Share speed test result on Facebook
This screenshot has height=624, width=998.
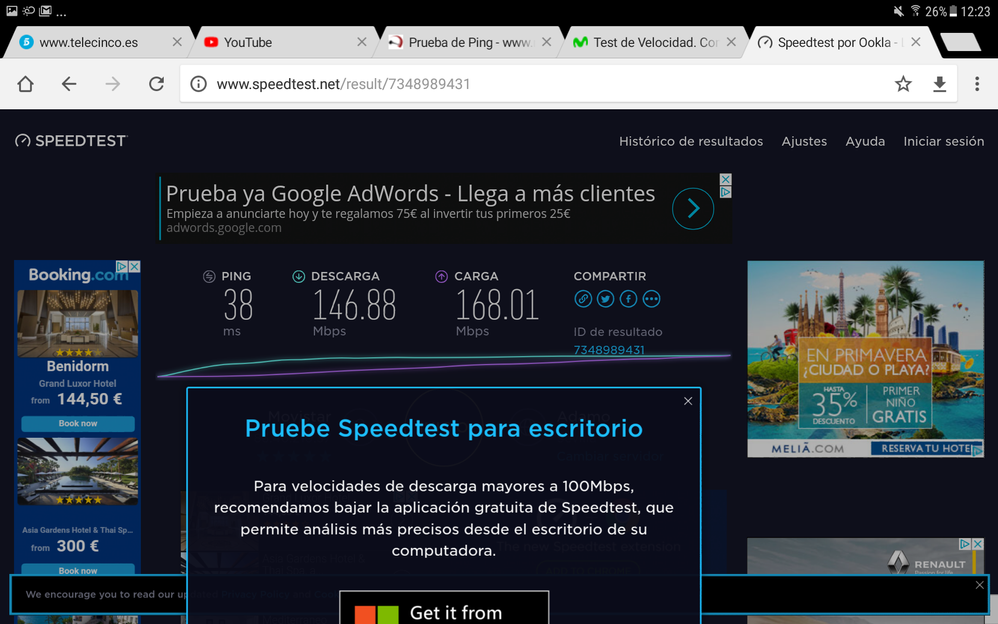click(x=628, y=298)
